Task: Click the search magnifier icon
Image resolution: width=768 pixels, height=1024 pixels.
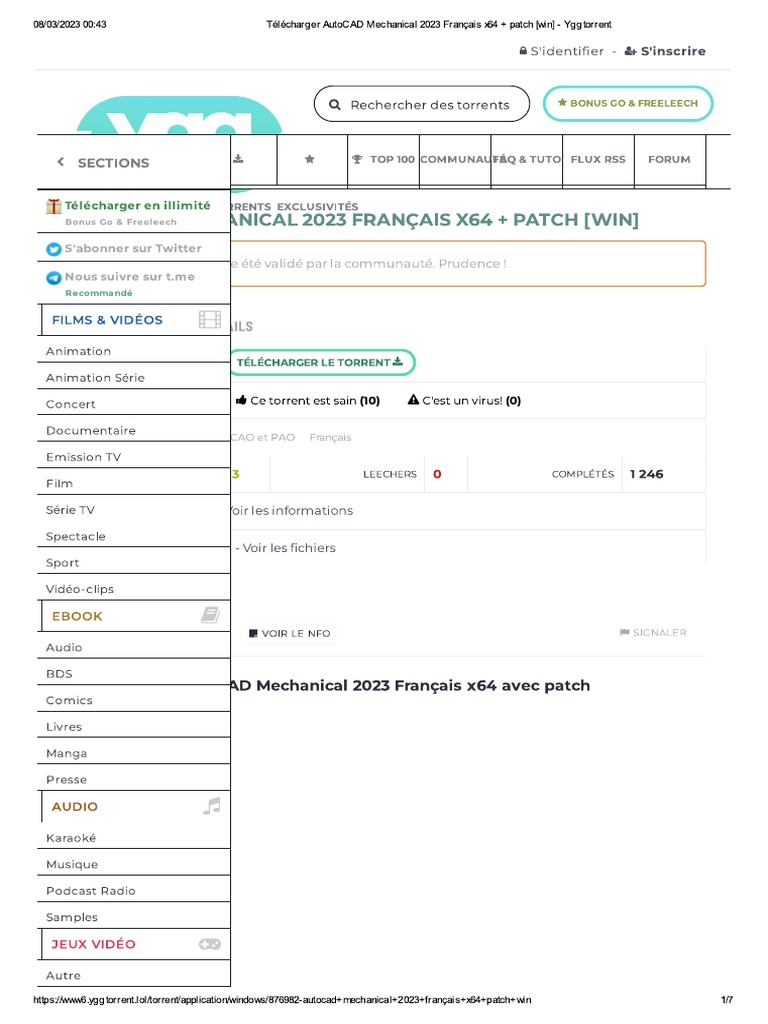Action: pos(335,105)
